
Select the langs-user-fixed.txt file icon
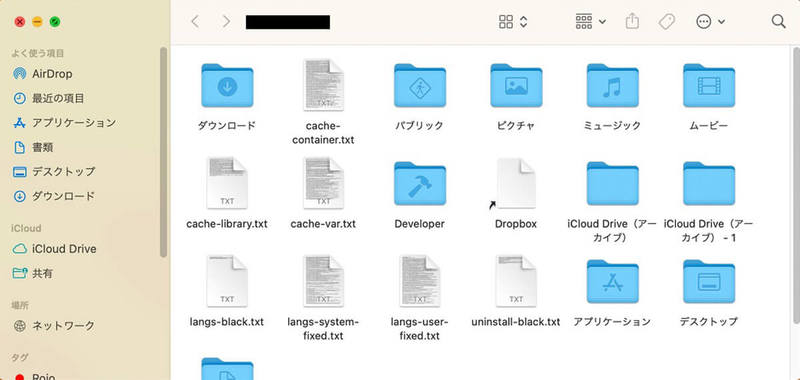click(x=420, y=281)
